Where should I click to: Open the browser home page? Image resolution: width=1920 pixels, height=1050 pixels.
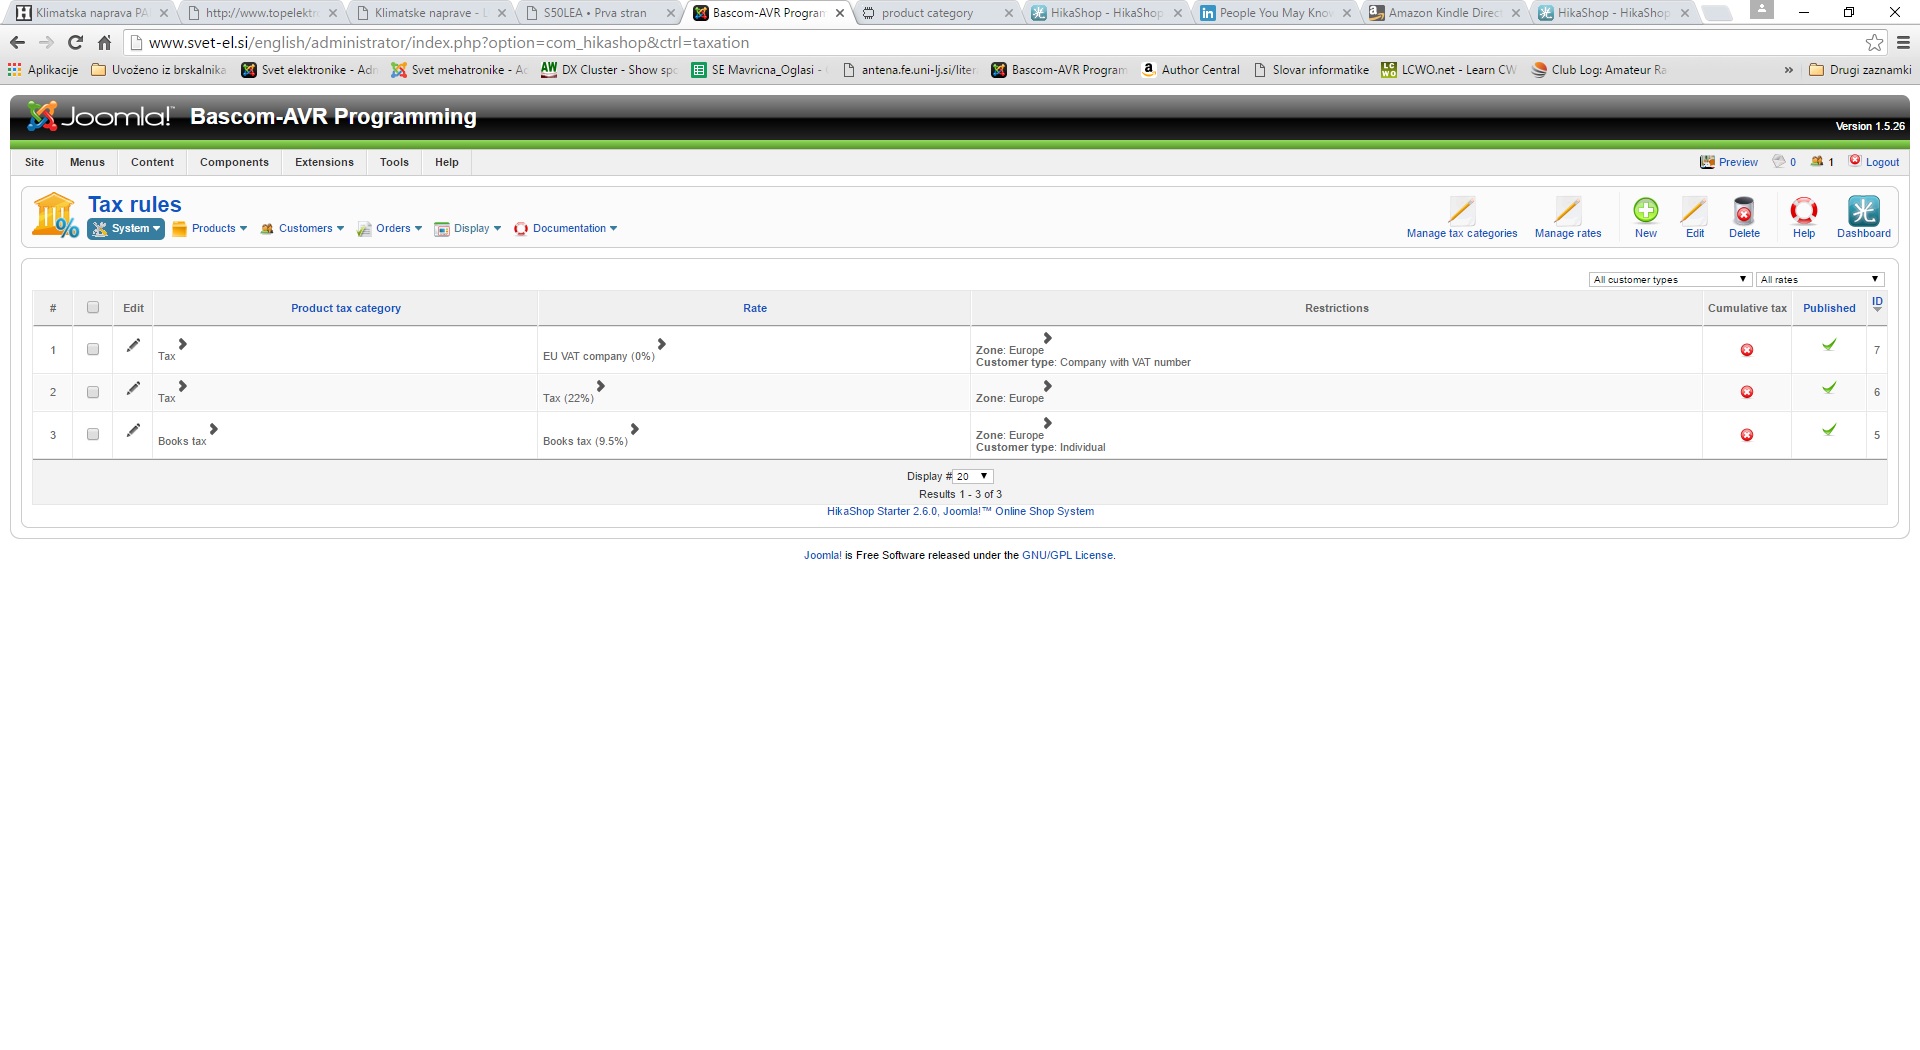(x=104, y=43)
